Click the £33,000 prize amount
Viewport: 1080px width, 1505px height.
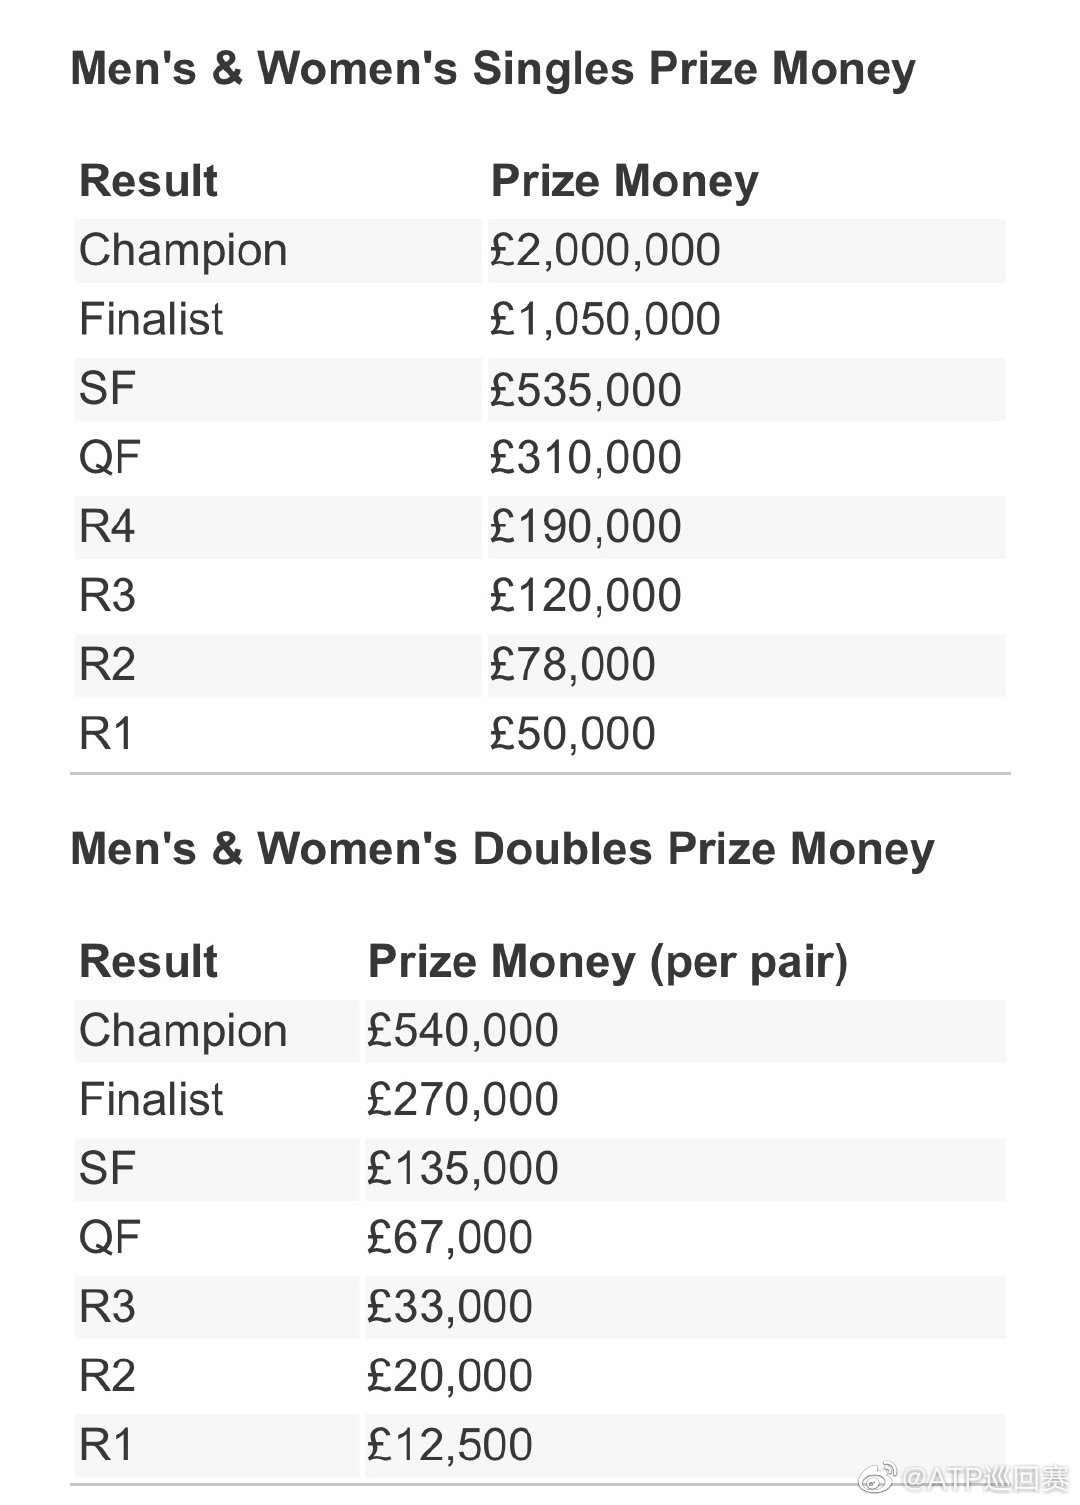tap(449, 1307)
